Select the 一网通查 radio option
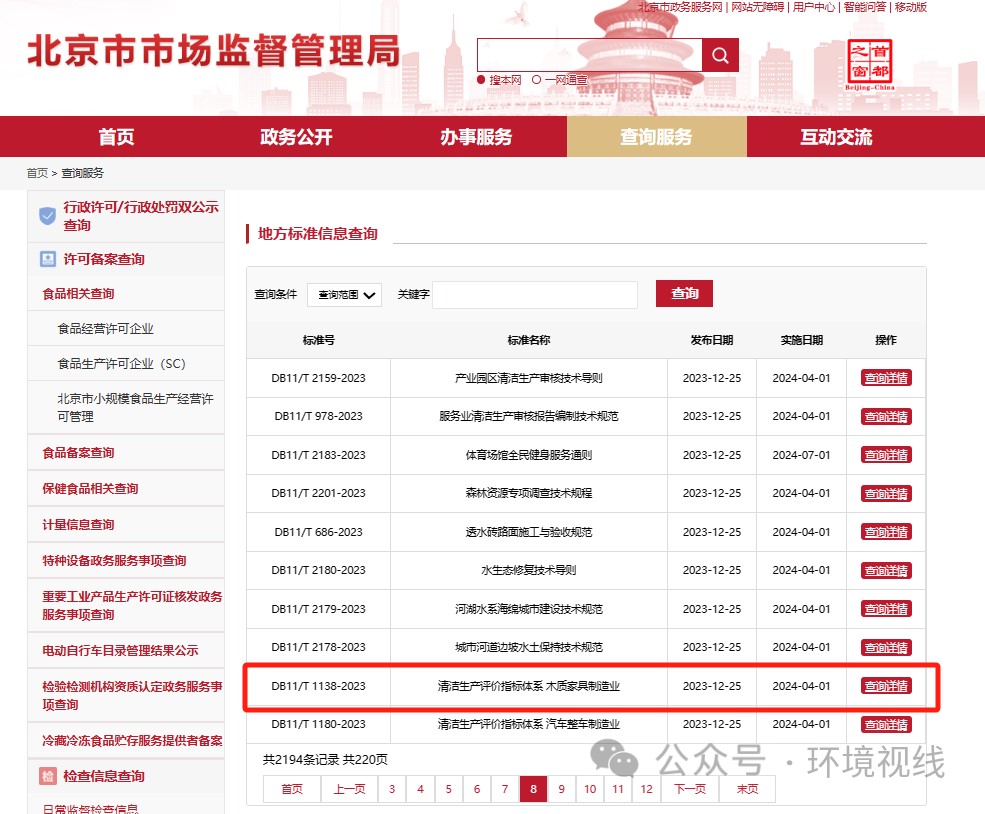 pyautogui.click(x=536, y=80)
